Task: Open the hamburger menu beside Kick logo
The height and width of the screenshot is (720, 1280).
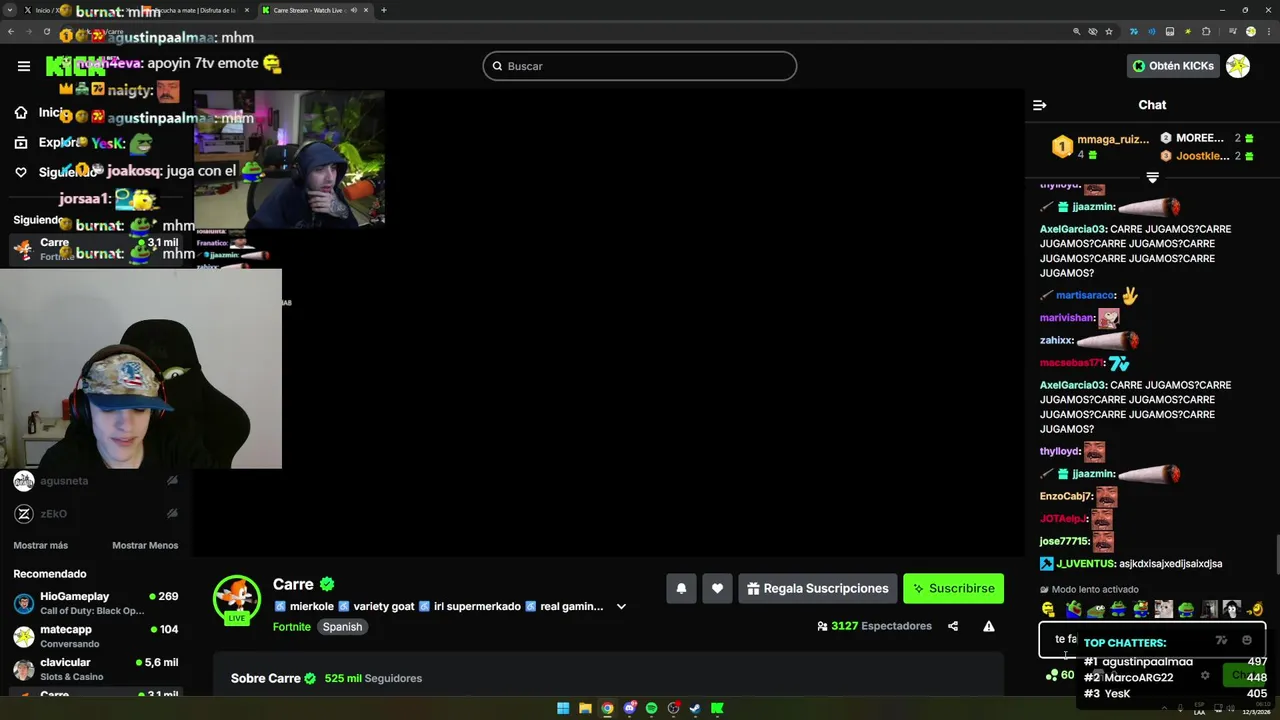Action: point(23,66)
